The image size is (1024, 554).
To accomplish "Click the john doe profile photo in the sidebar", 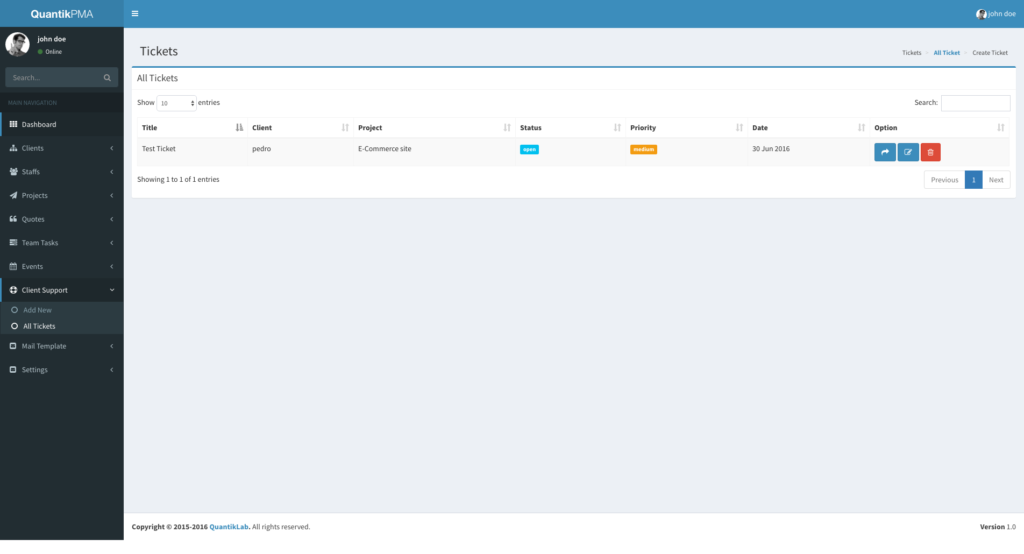I will coord(18,44).
